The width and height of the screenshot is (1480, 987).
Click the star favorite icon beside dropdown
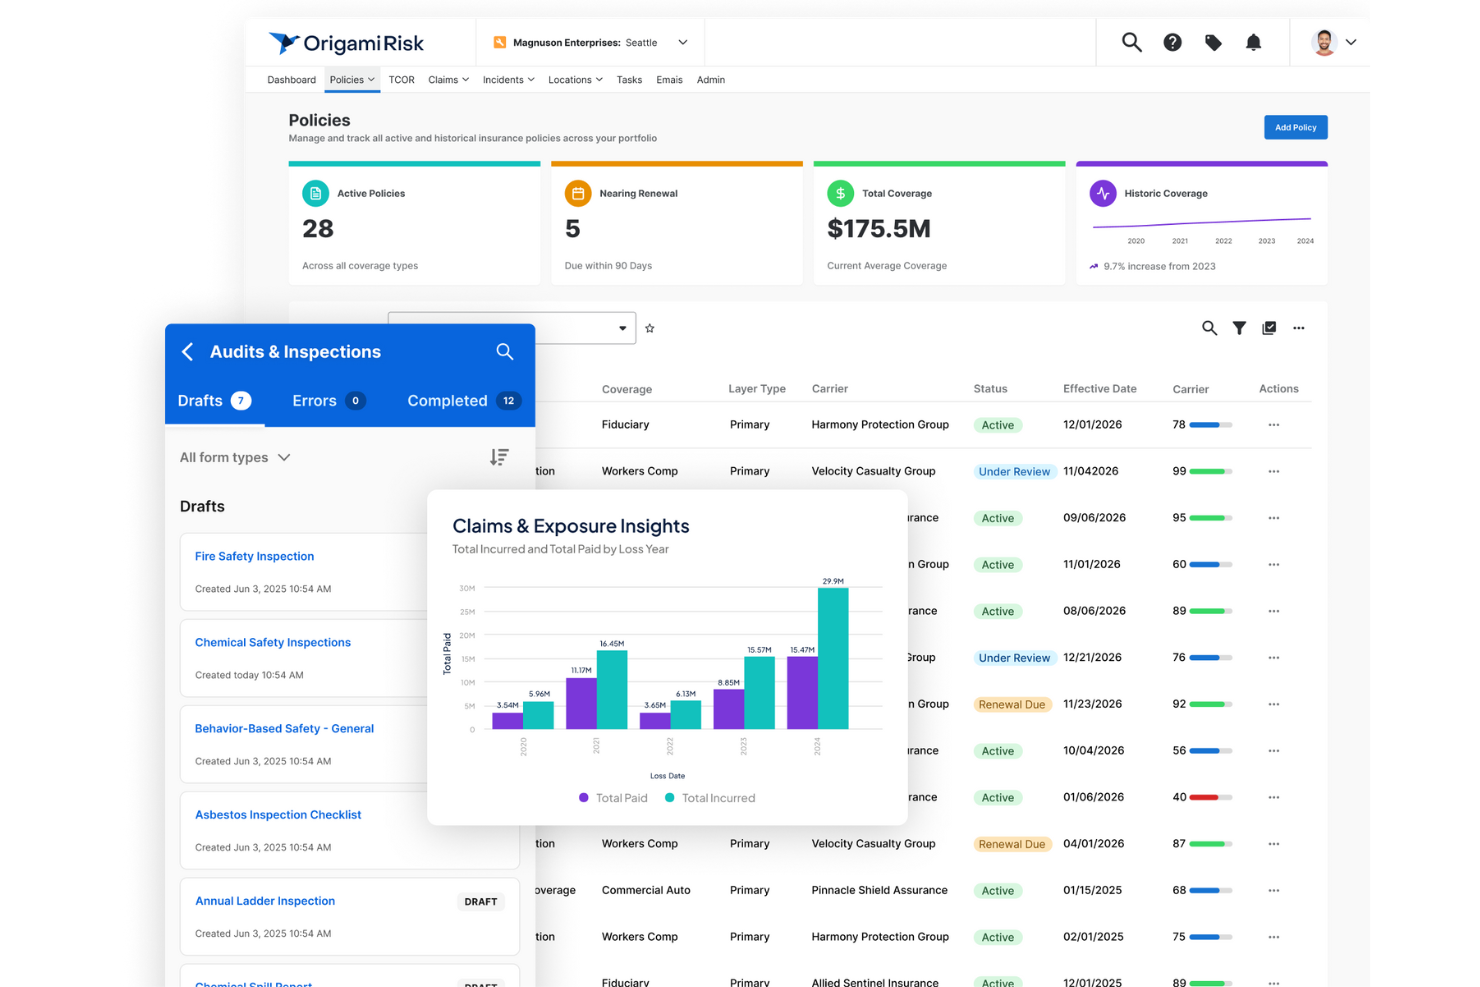650,328
